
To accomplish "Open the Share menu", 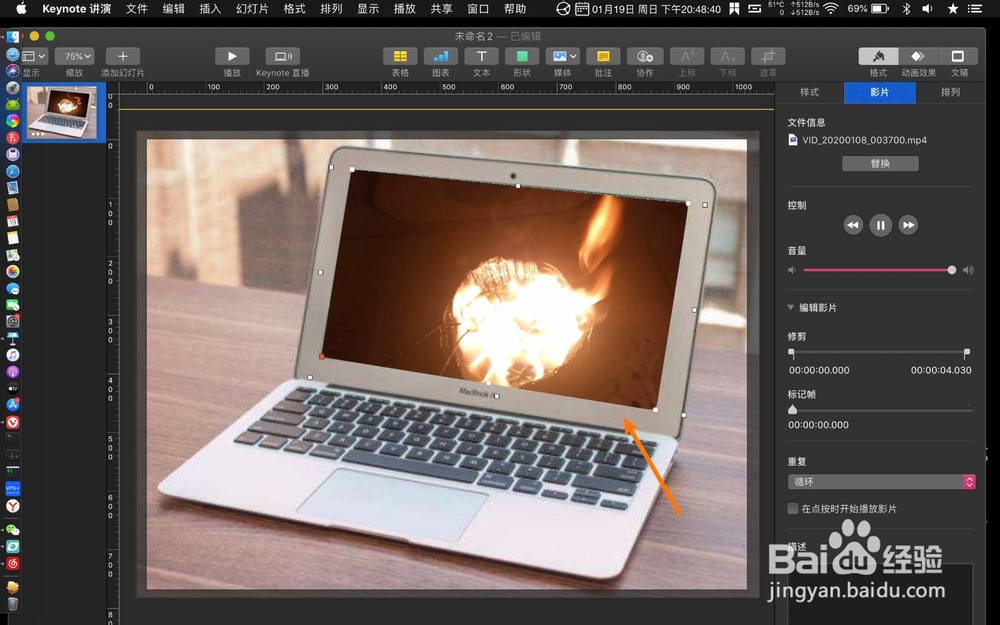I will (x=441, y=9).
